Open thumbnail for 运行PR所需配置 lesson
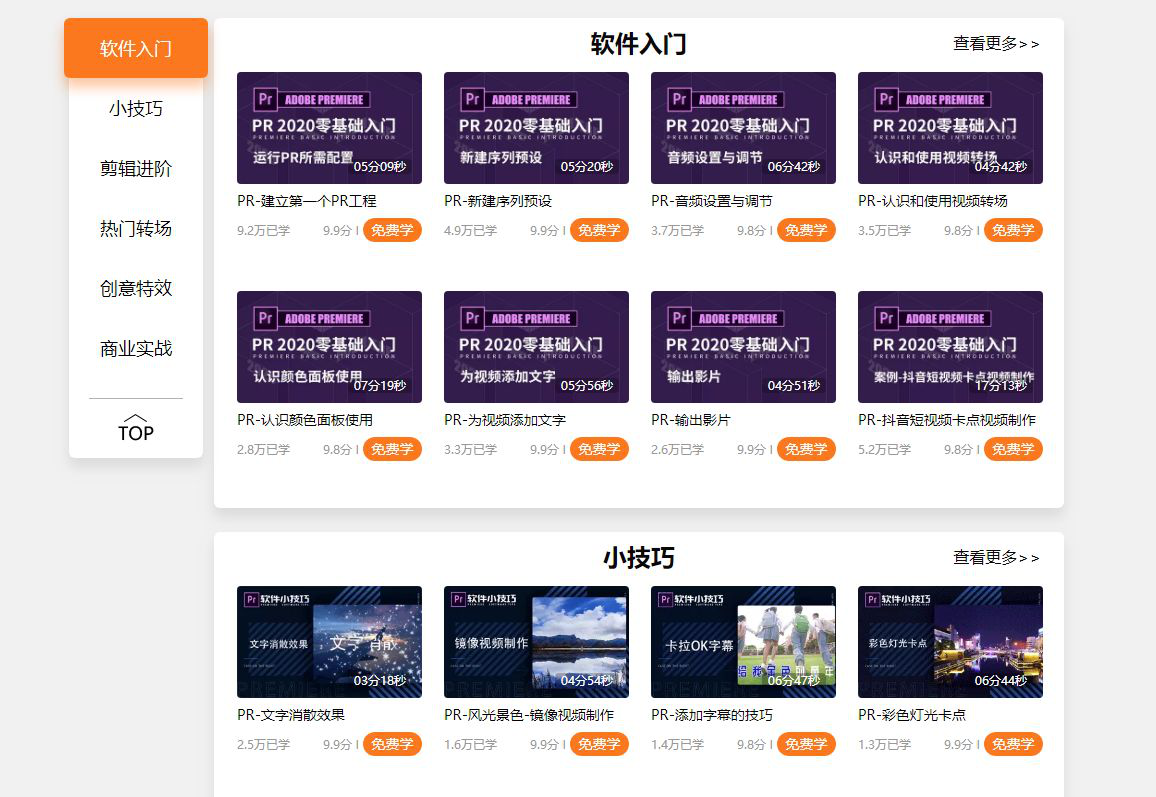The width and height of the screenshot is (1156, 797). tap(330, 128)
